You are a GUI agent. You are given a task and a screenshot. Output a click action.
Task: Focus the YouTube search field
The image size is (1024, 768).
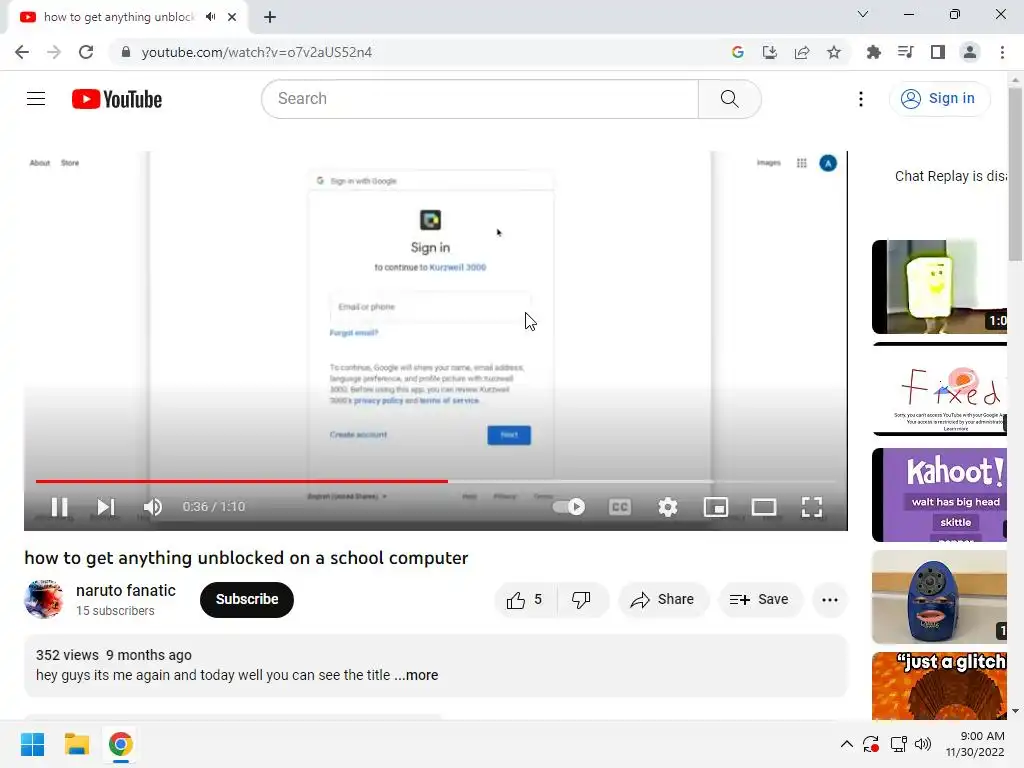click(480, 99)
